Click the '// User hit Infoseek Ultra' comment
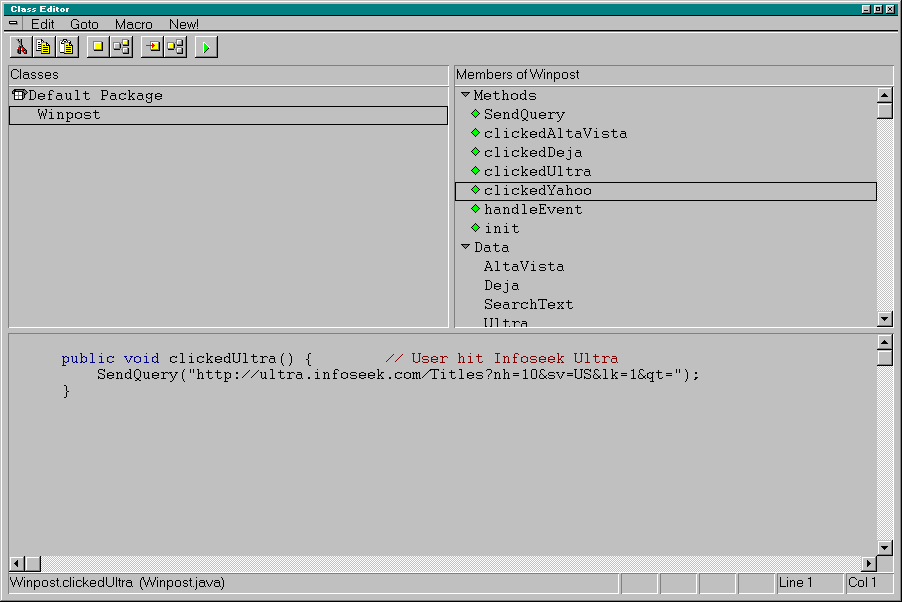This screenshot has width=902, height=602. [502, 359]
